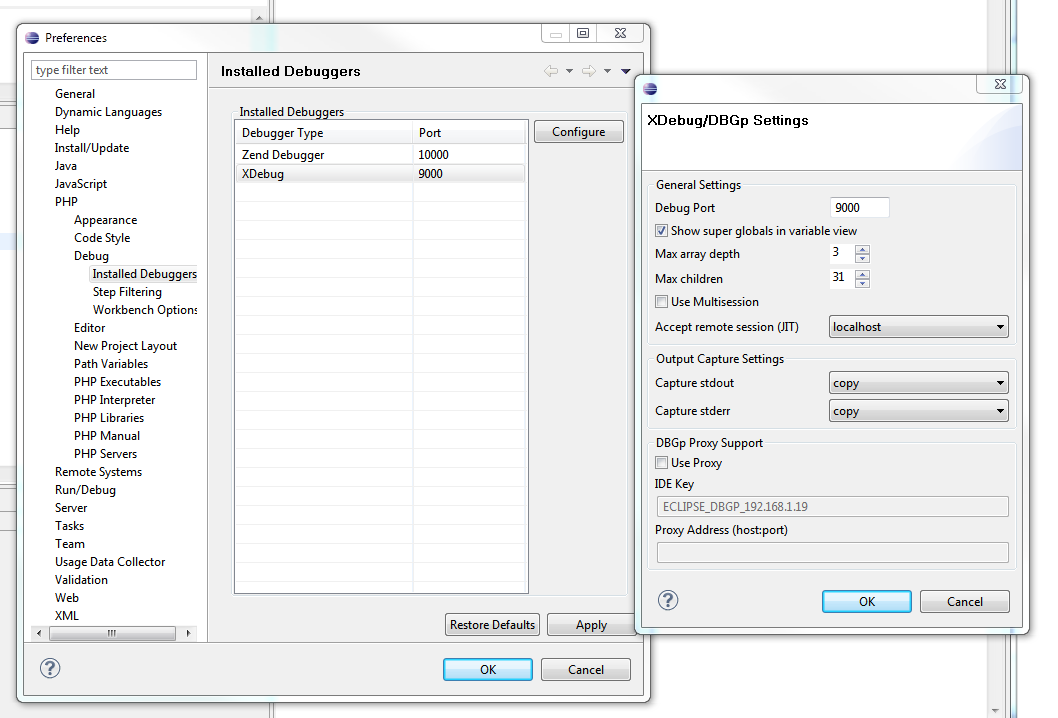Click back navigation arrow in Preferences header
Screen dimensions: 1058x718
pos(551,71)
